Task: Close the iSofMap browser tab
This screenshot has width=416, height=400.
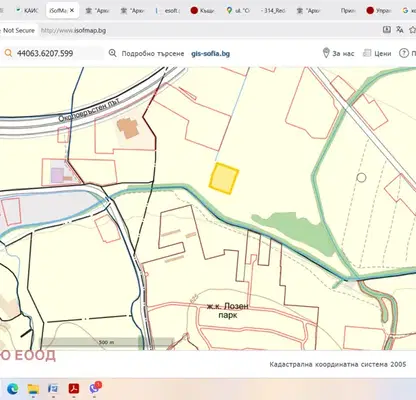Action: point(72,11)
